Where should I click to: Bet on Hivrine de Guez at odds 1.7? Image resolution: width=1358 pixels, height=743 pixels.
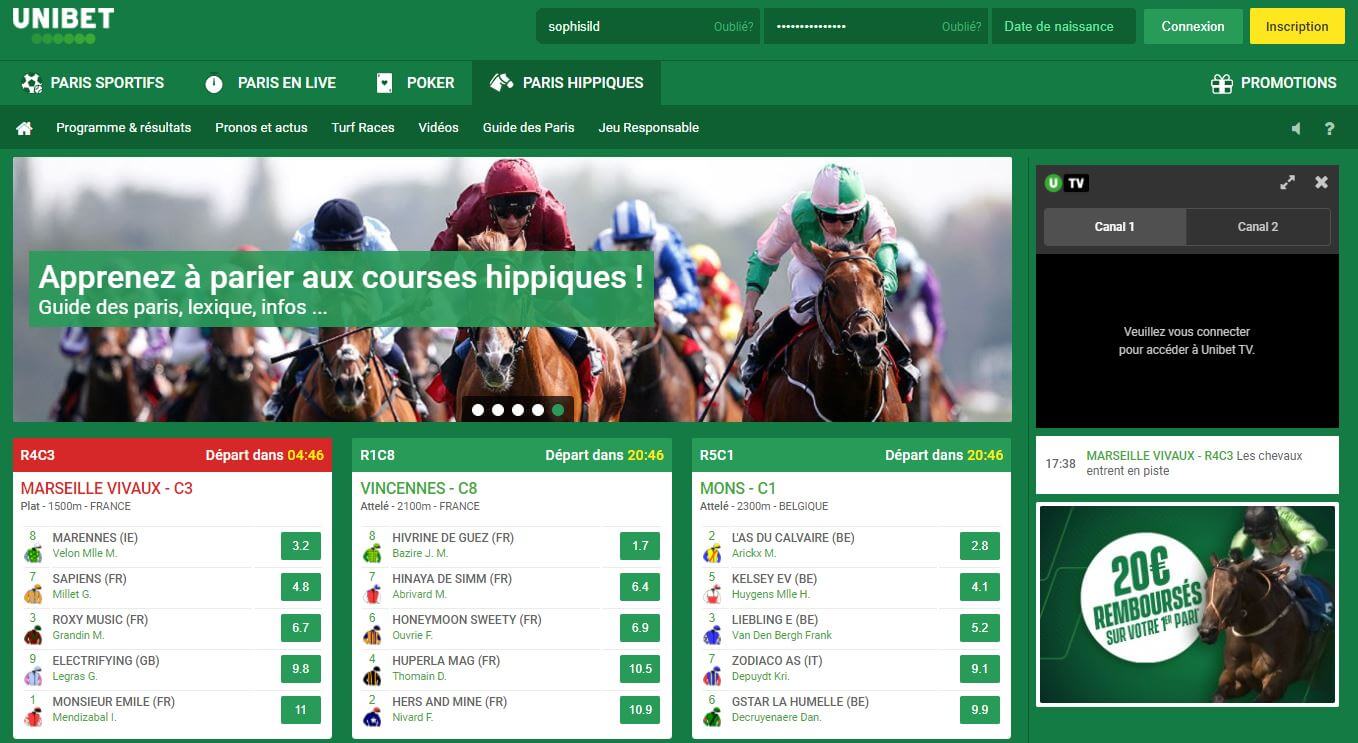640,546
